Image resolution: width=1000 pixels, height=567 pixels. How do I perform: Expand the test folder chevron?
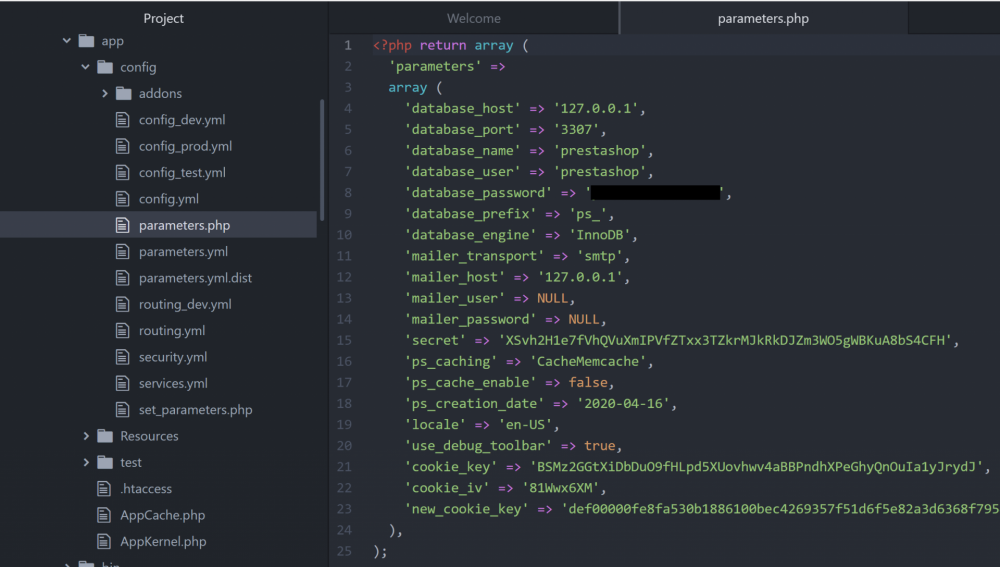(86, 462)
